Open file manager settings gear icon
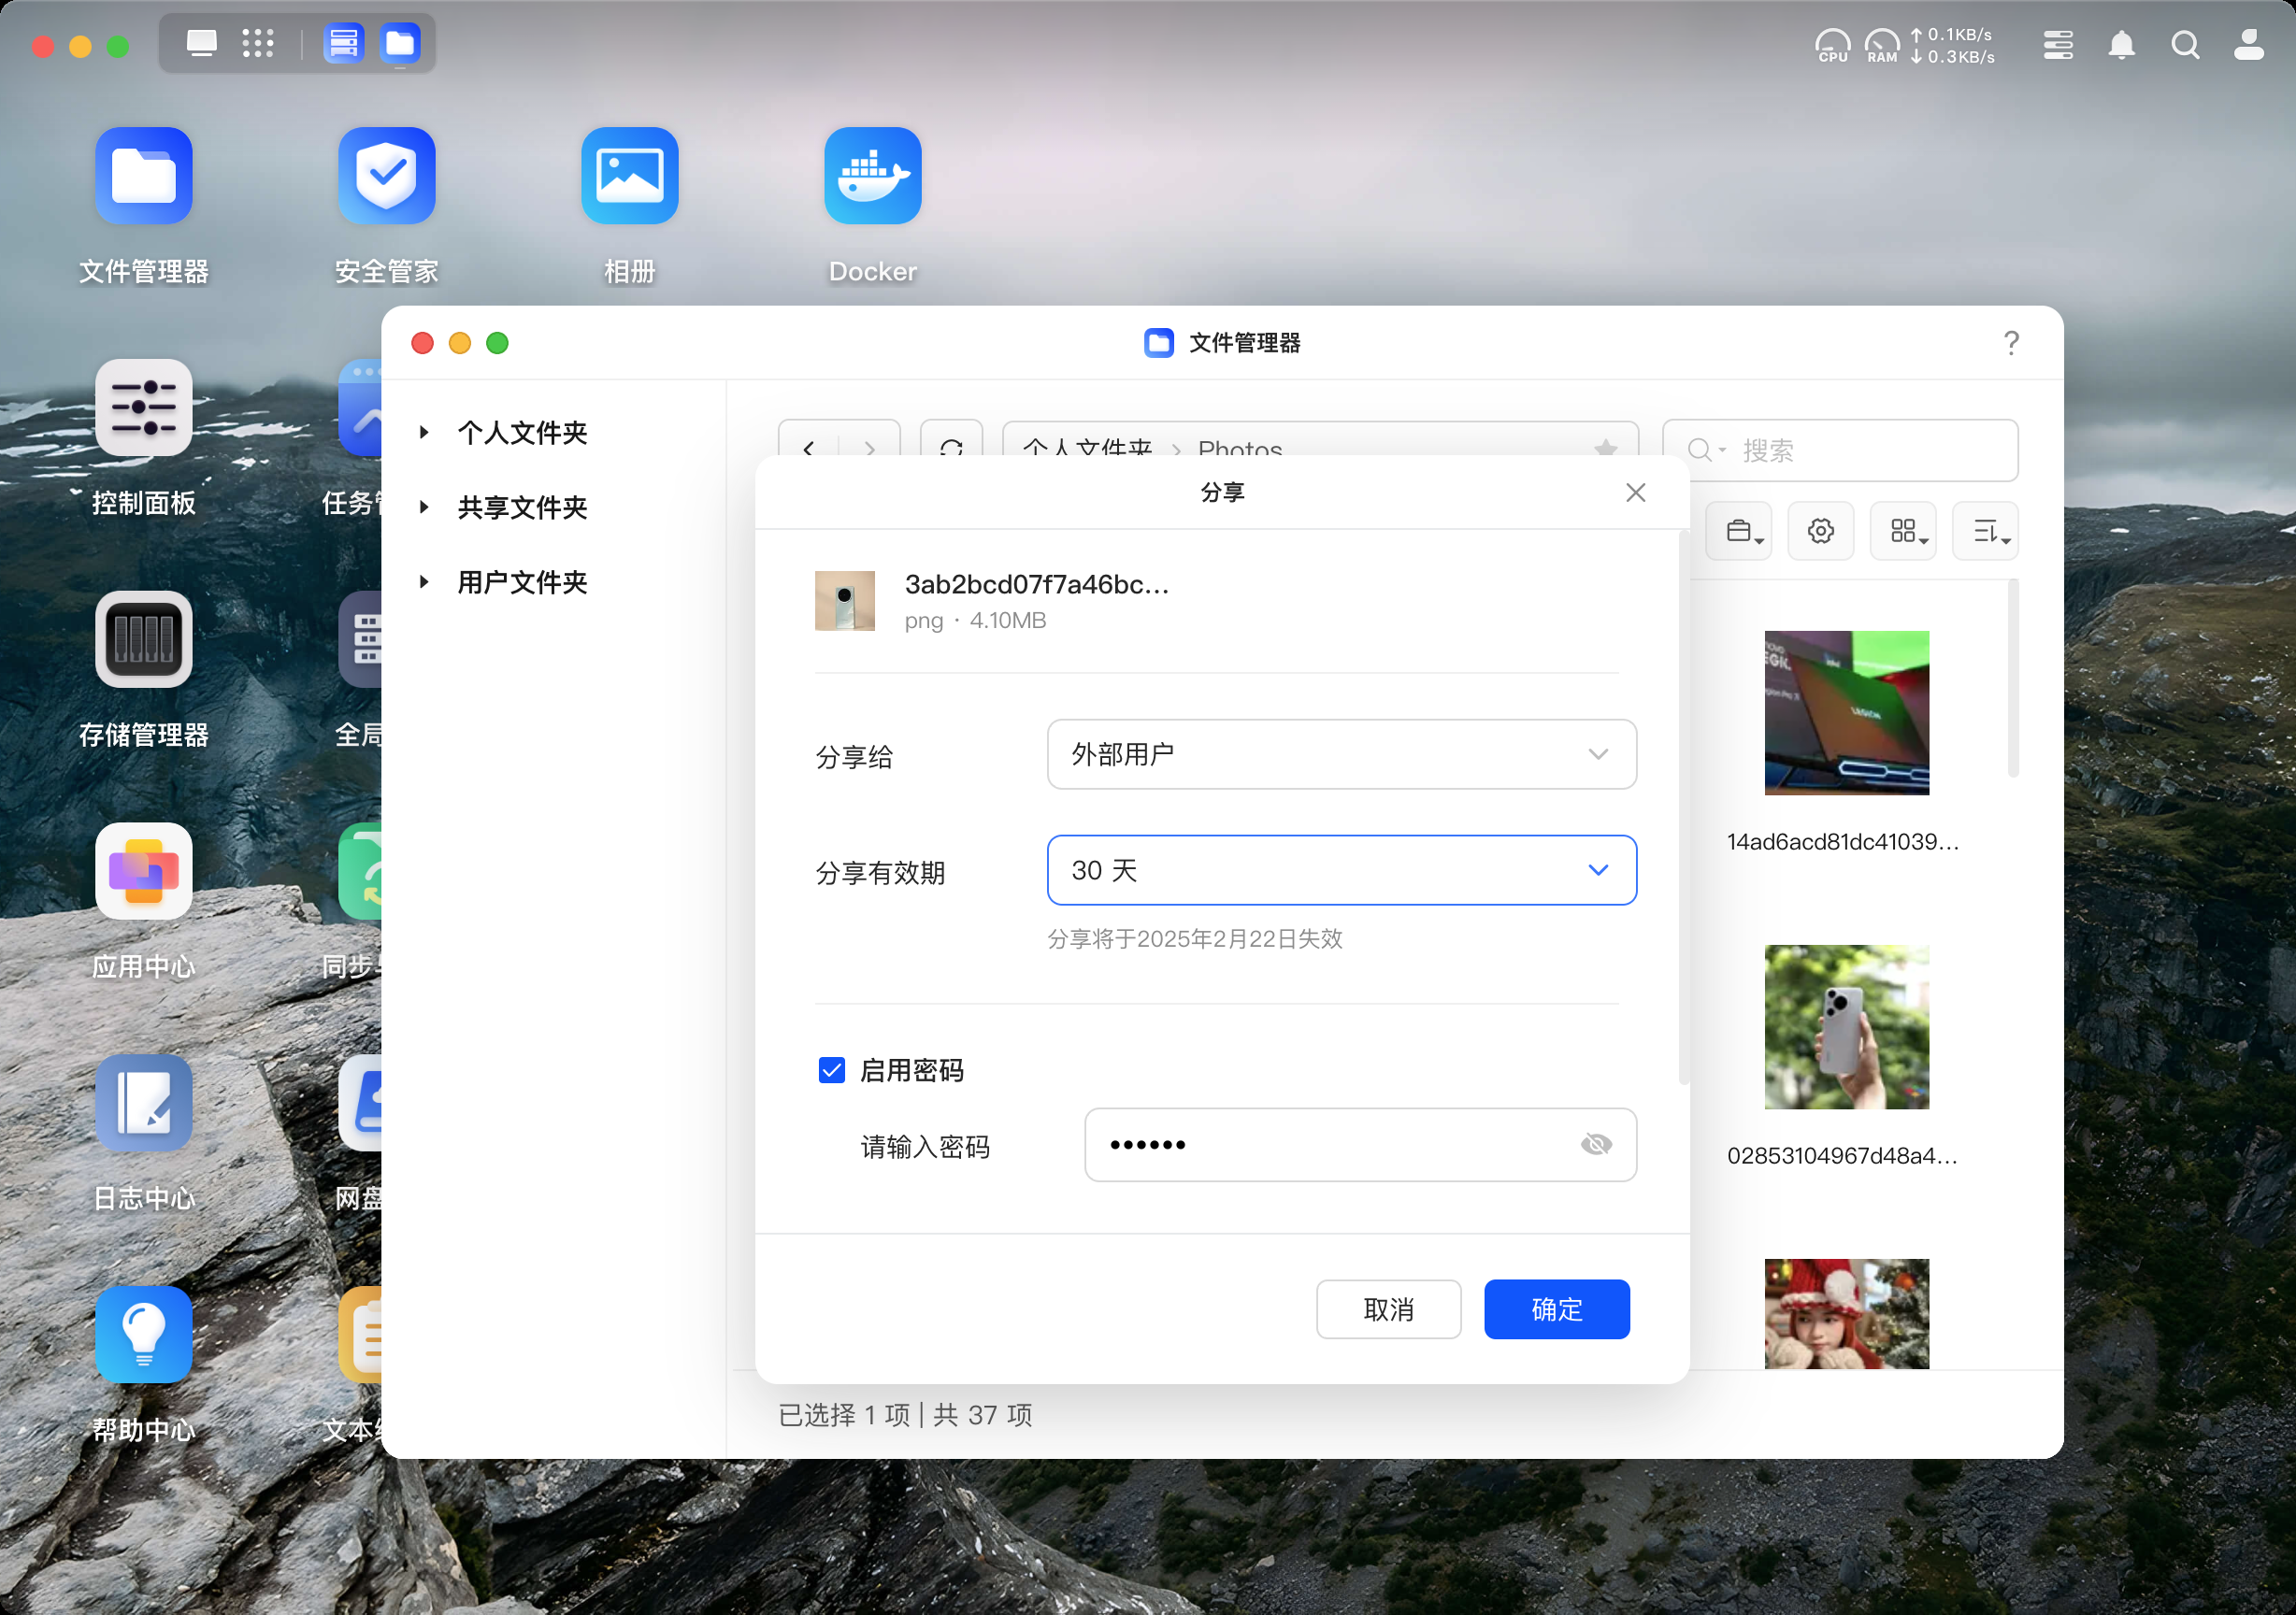The image size is (2296, 1615). coord(1820,531)
